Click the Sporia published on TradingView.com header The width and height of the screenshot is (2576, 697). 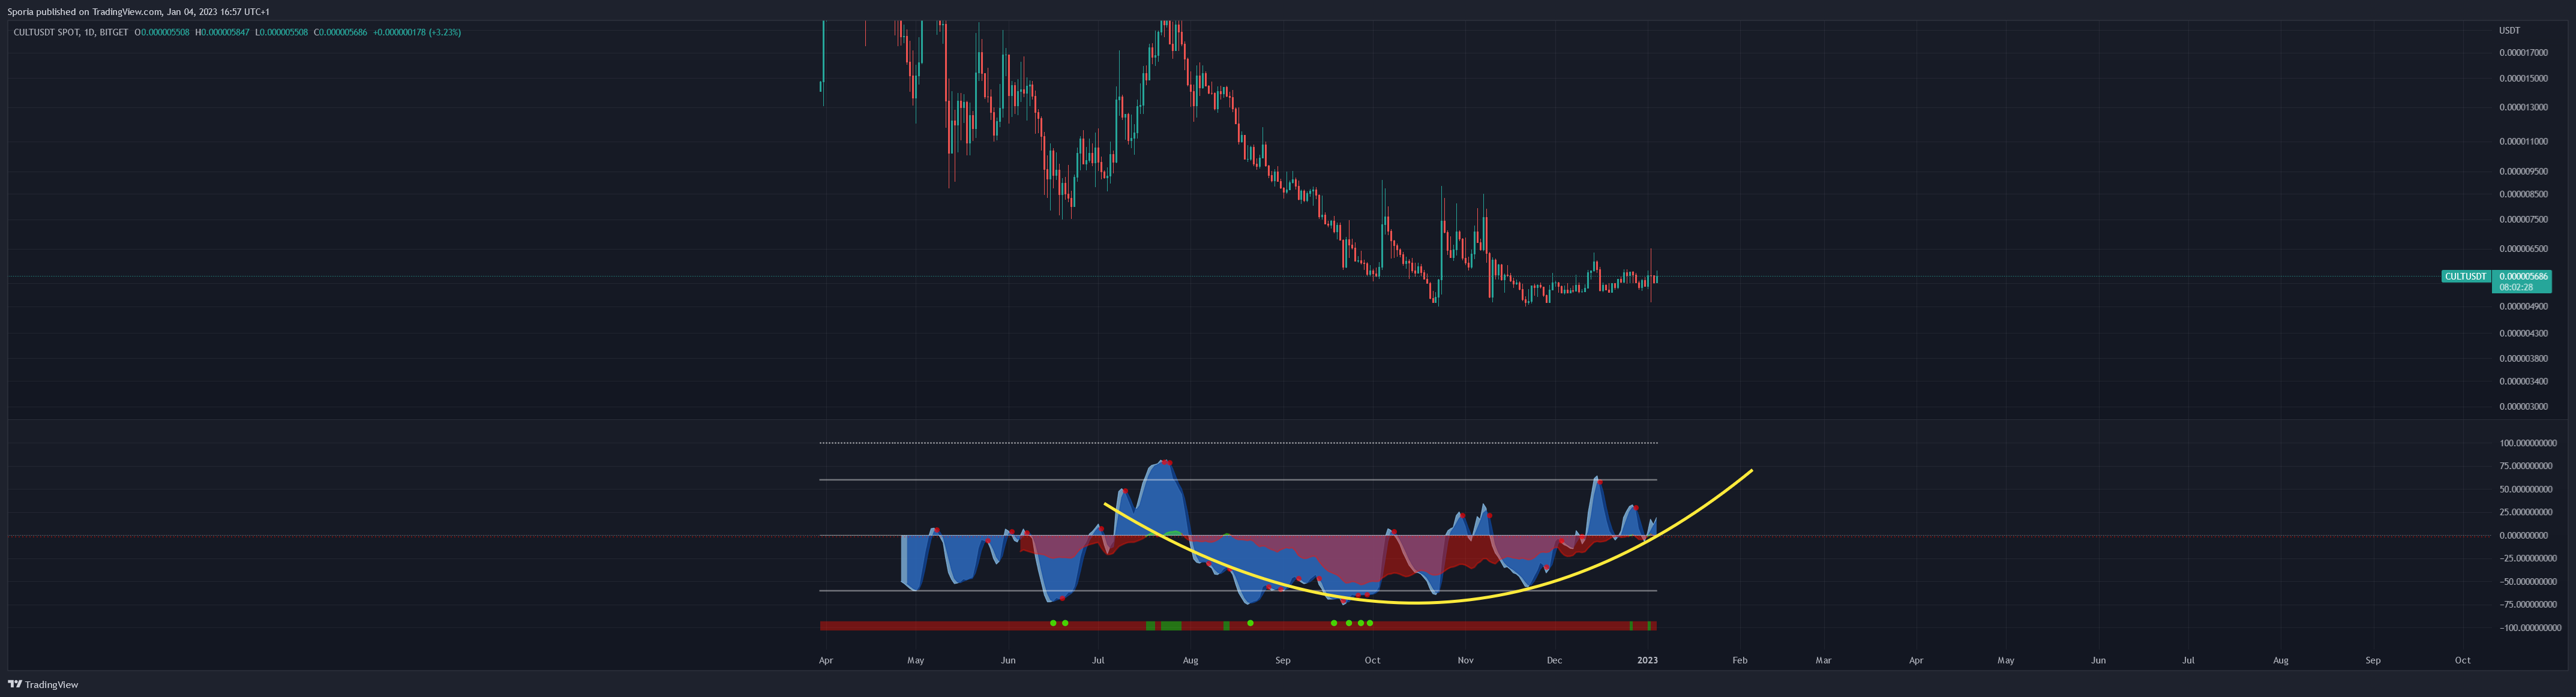pyautogui.click(x=138, y=12)
